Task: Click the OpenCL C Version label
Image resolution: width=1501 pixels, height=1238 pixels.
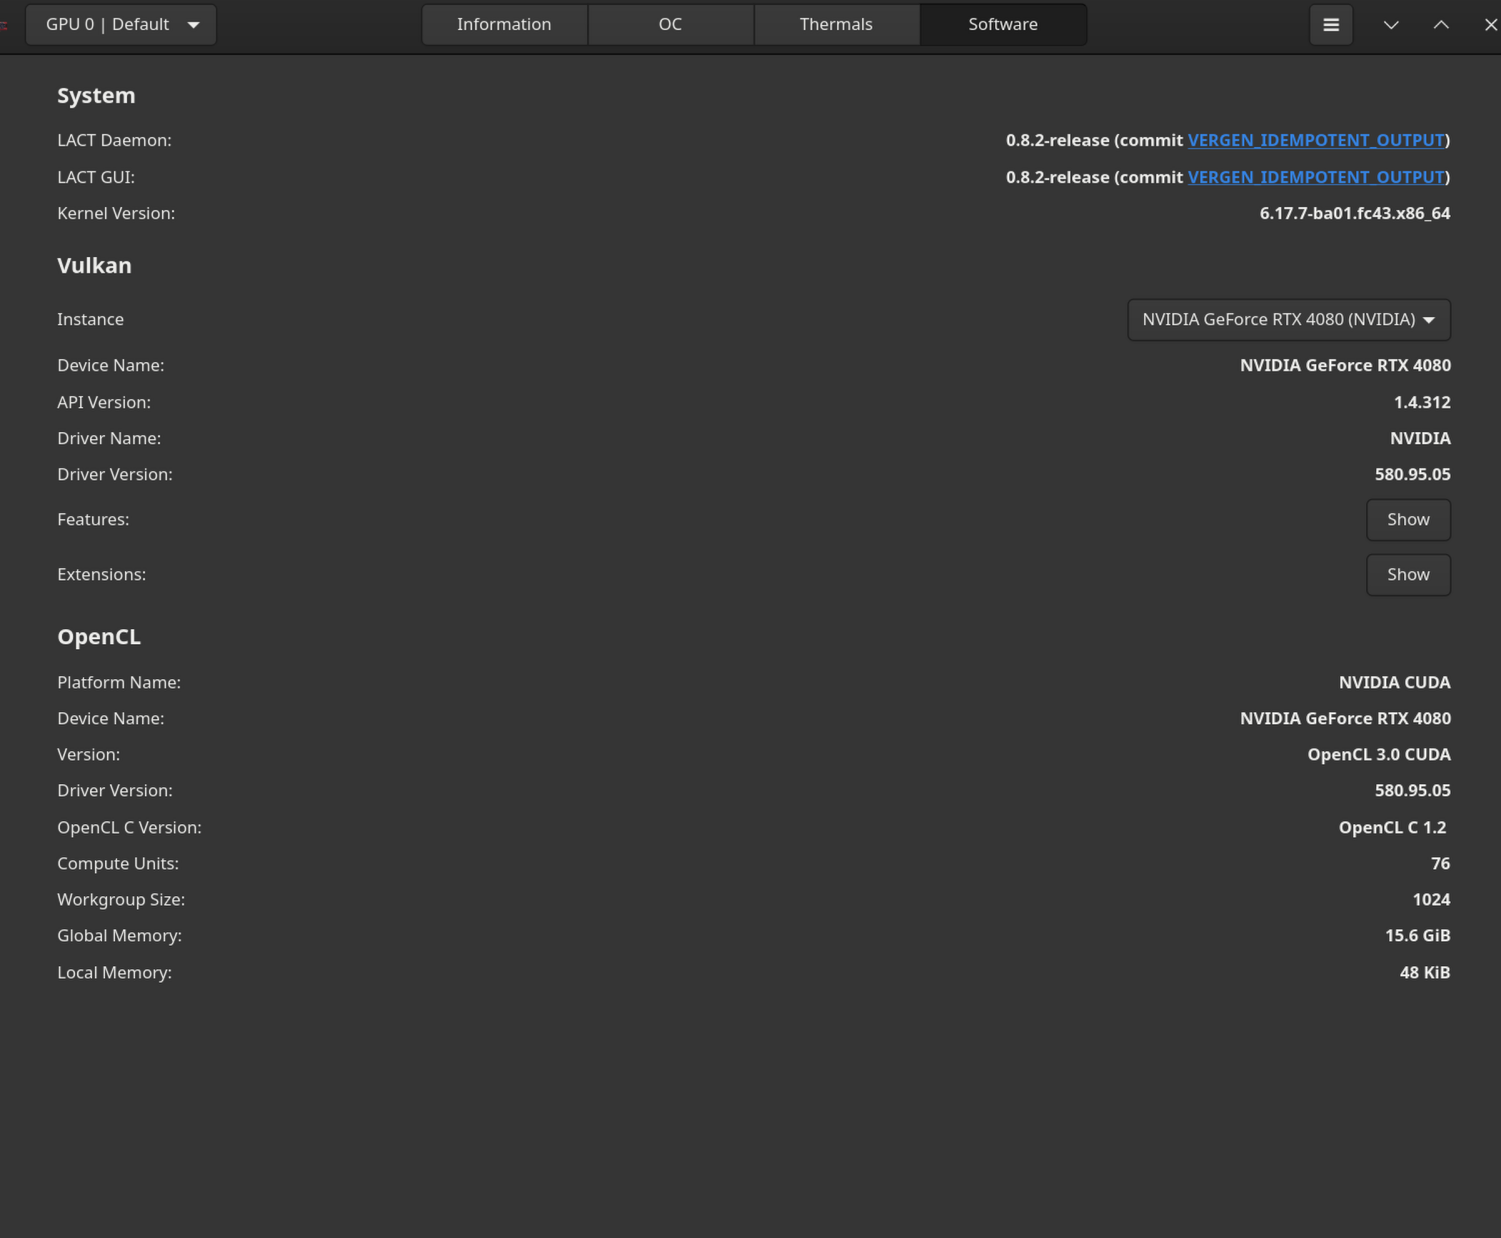Action: pyautogui.click(x=129, y=827)
